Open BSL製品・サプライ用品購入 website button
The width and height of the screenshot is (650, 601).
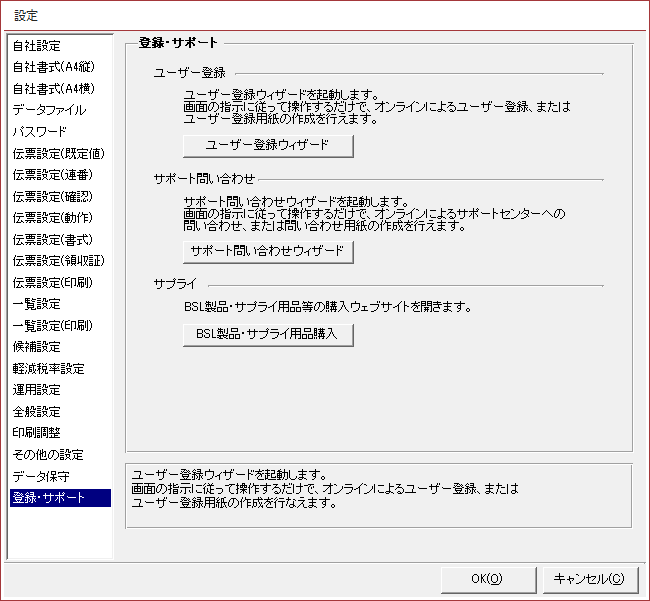[x=268, y=335]
